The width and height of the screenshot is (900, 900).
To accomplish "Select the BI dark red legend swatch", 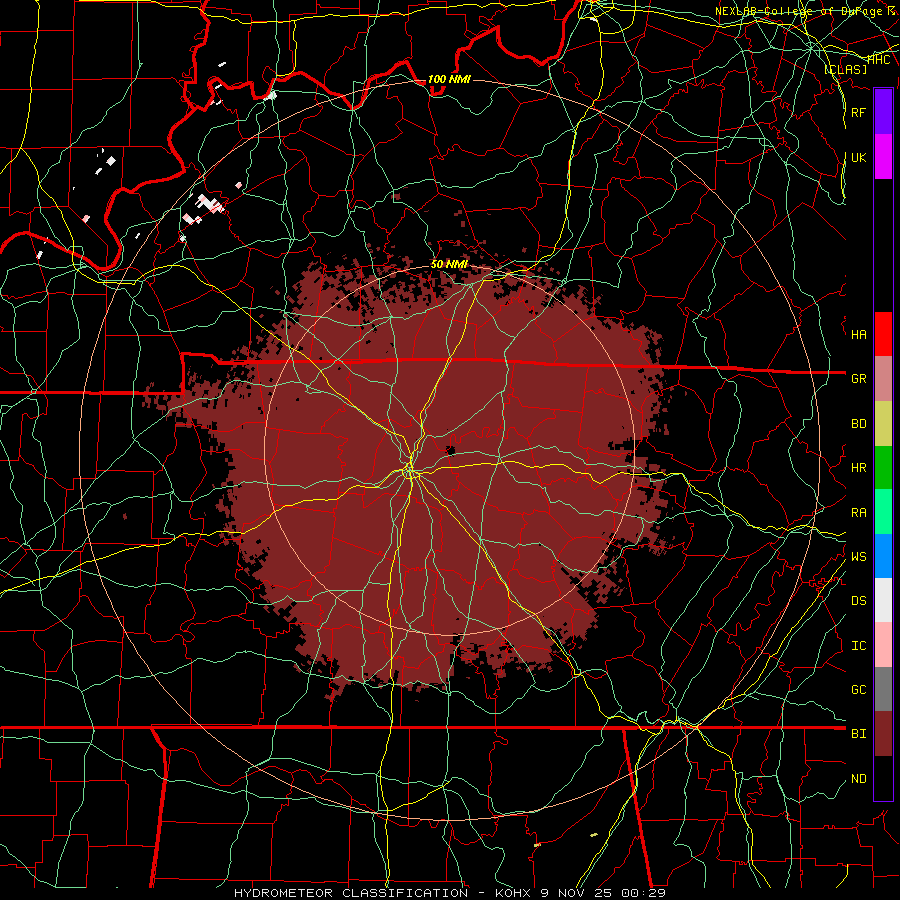I will coord(883,734).
